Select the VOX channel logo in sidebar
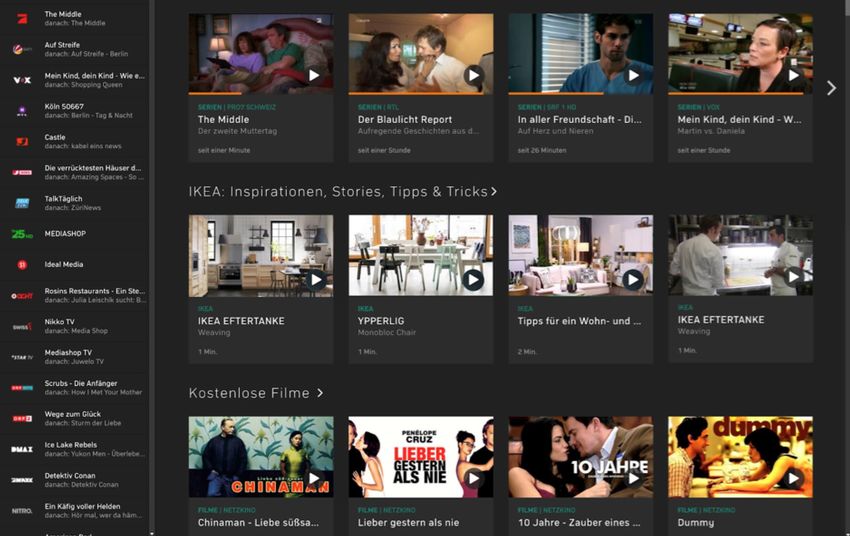 (22, 80)
